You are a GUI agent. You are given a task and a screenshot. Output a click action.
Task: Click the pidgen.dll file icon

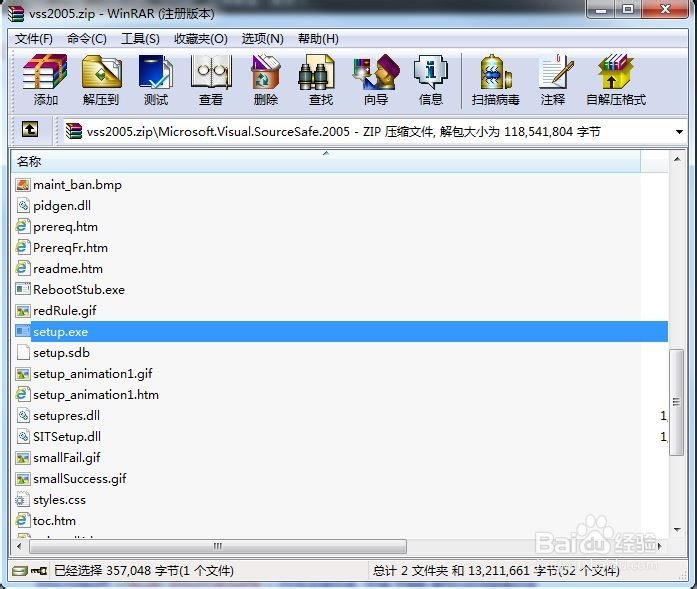point(23,205)
